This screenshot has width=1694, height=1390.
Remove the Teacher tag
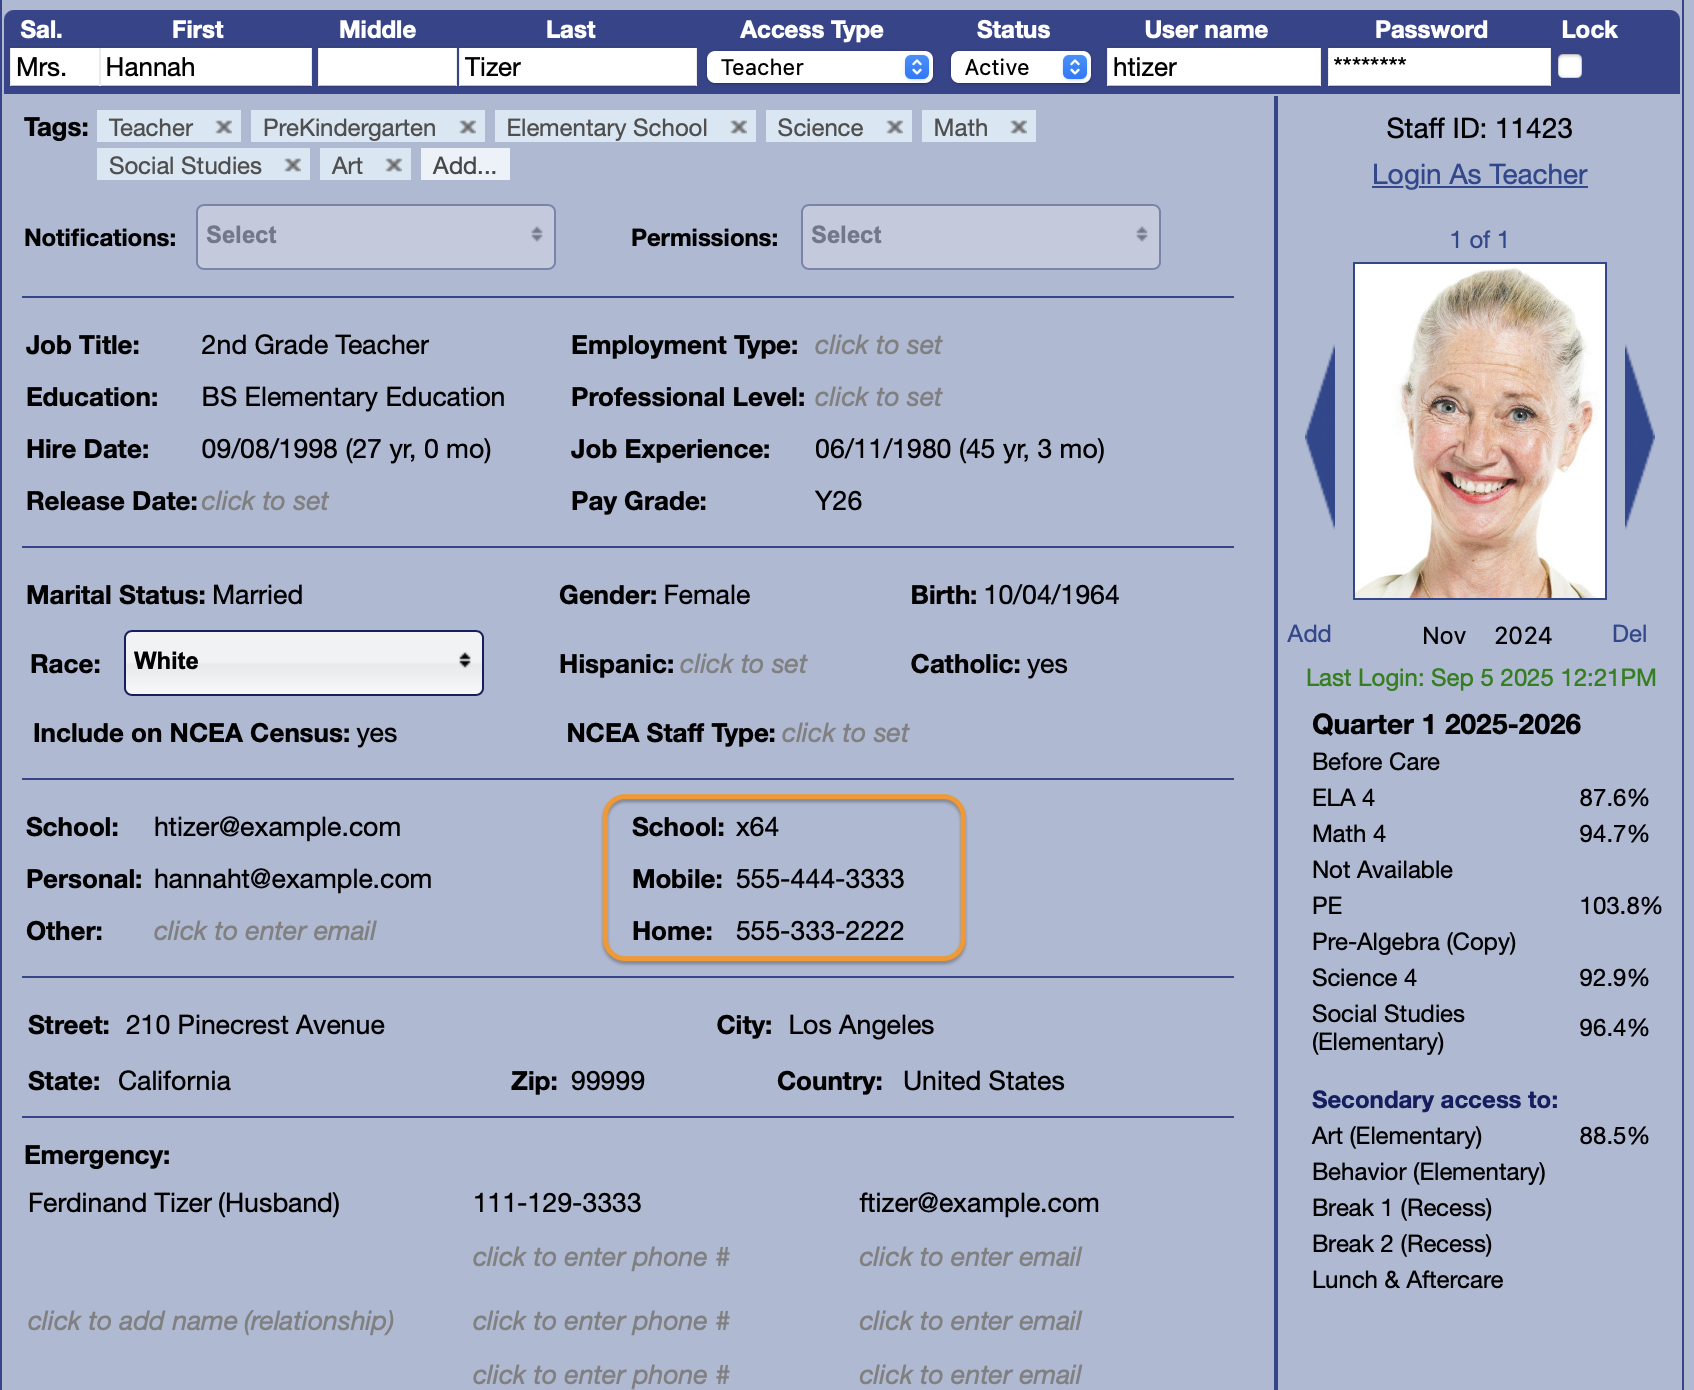click(x=224, y=127)
